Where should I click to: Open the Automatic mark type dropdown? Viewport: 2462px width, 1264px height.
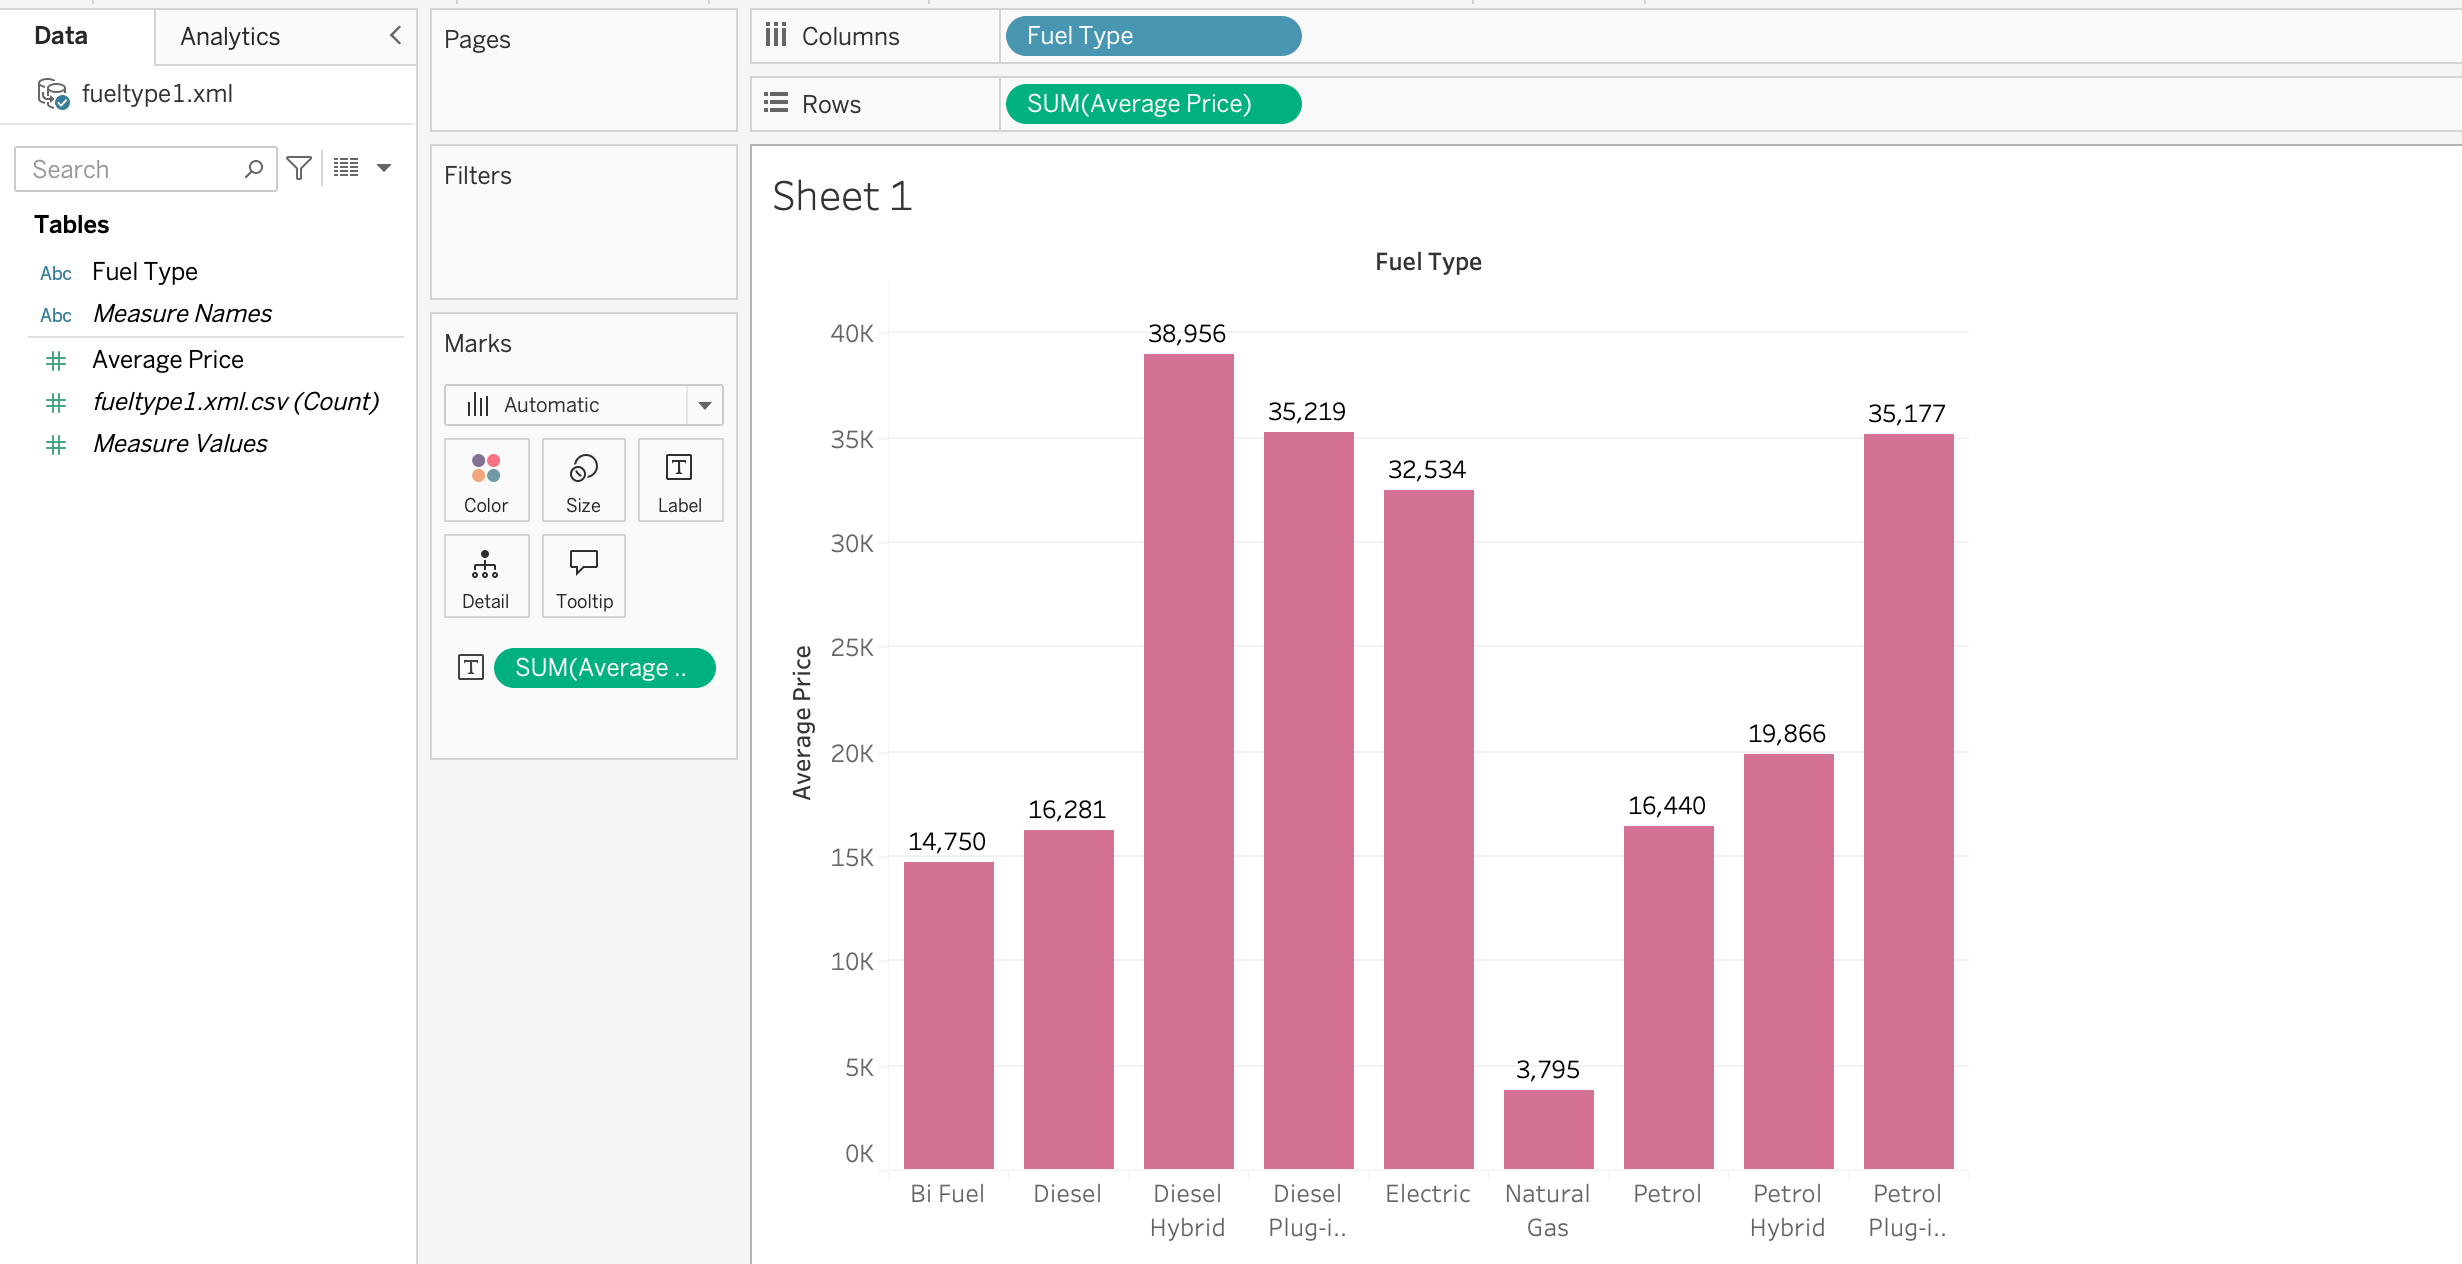click(704, 405)
